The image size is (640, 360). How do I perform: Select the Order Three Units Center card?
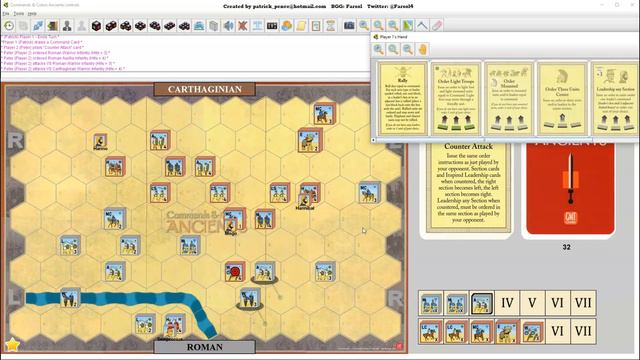(562, 98)
